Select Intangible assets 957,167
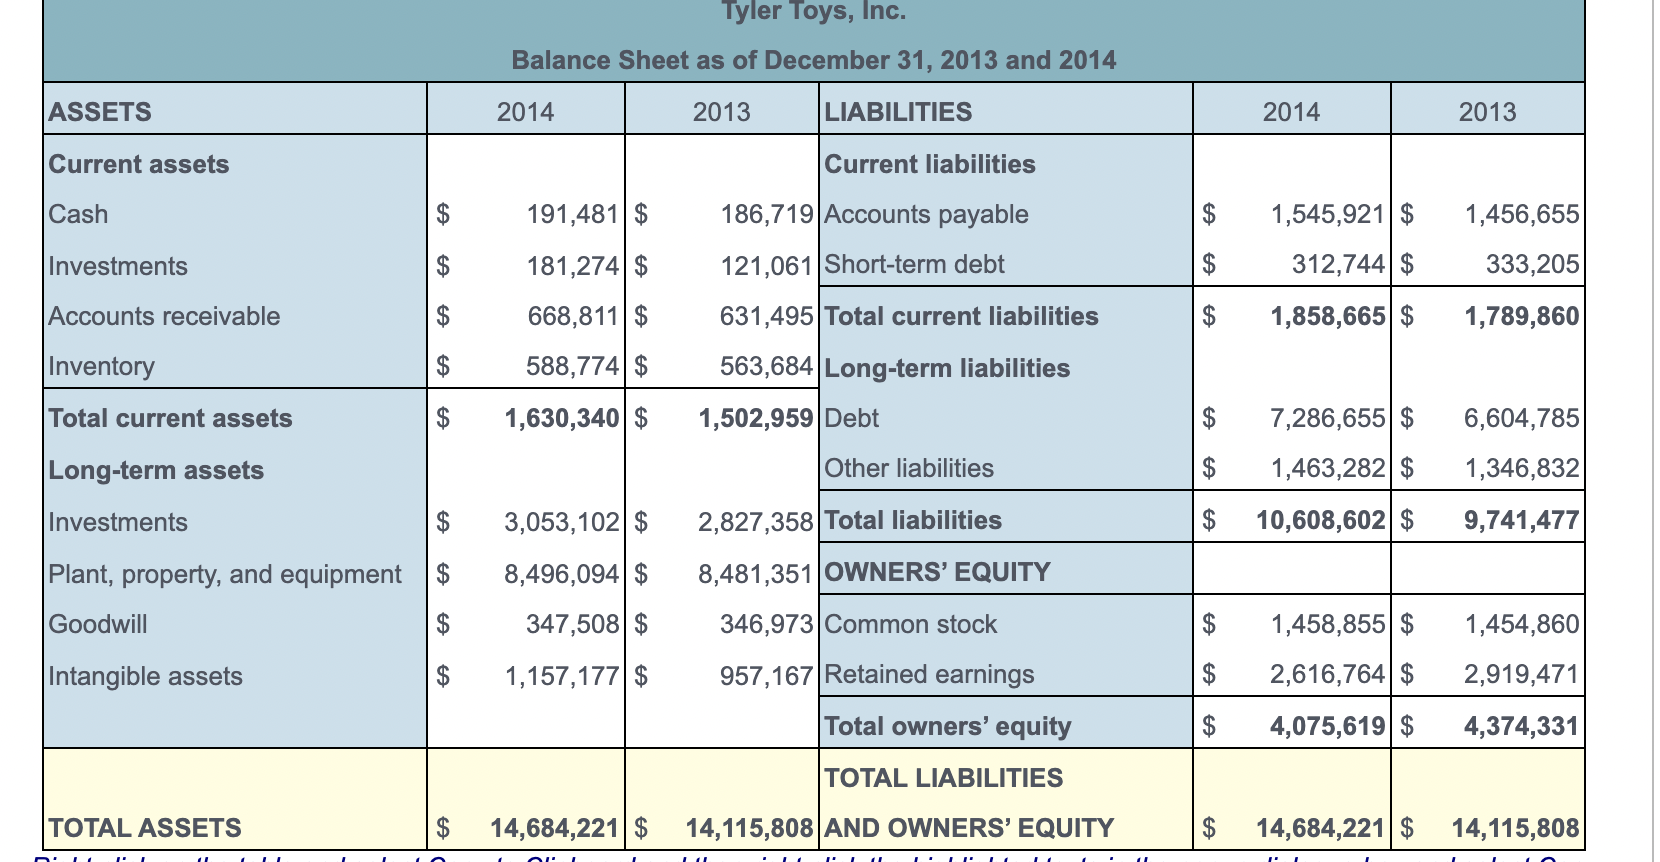The height and width of the screenshot is (862, 1660). [767, 677]
